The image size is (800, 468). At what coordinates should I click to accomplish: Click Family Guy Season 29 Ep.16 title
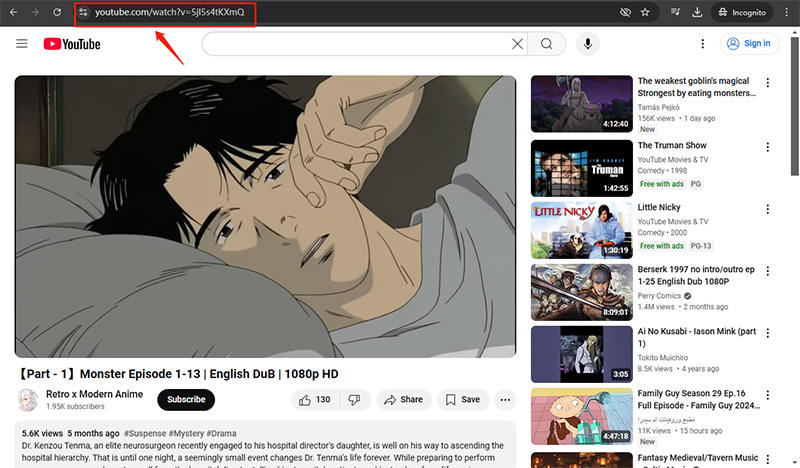tap(698, 400)
